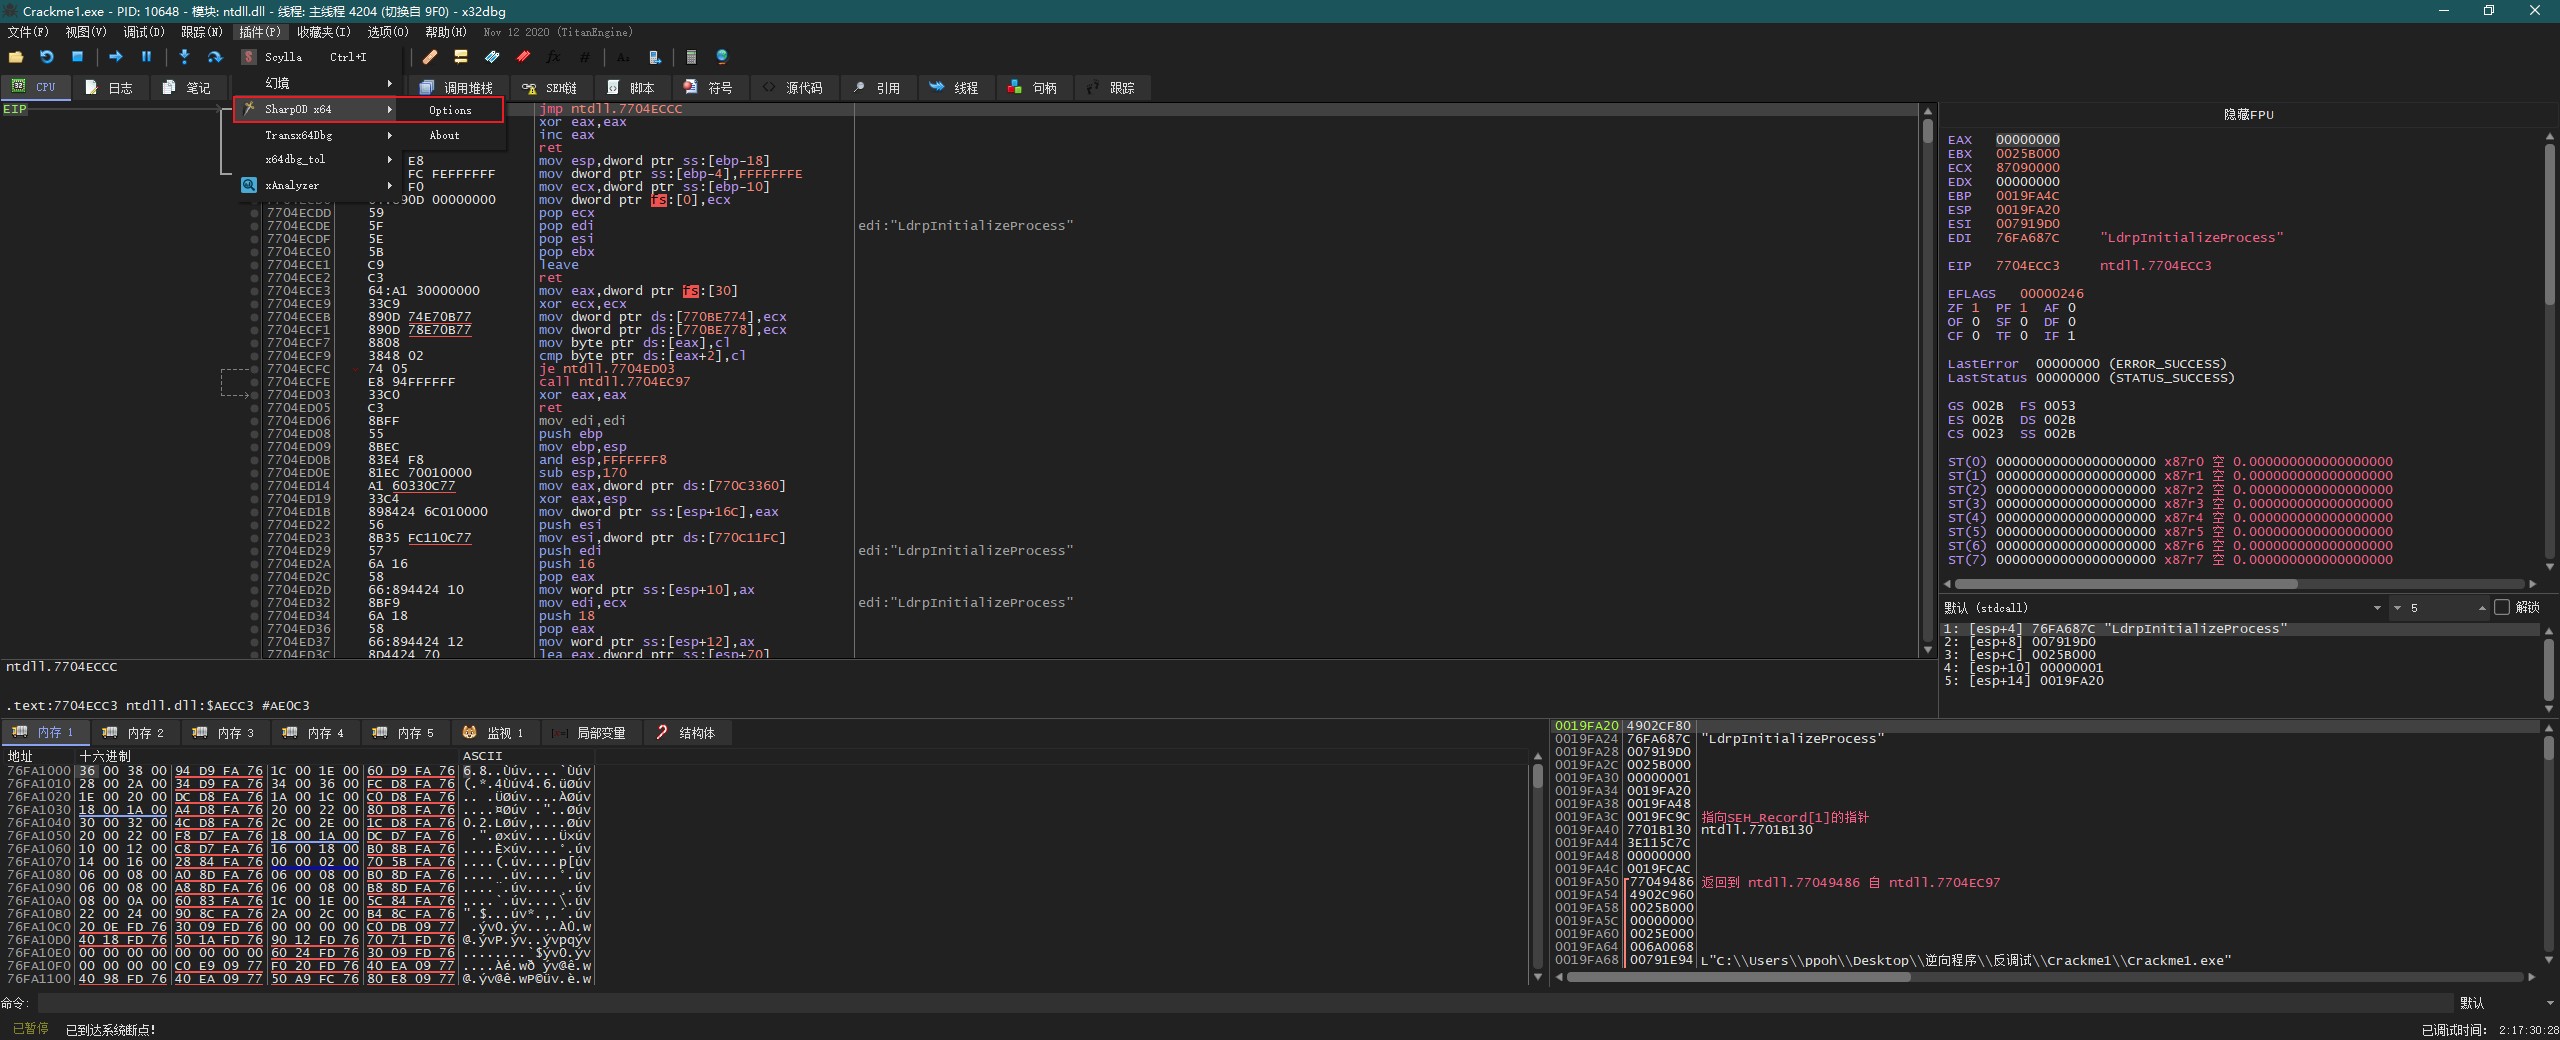Viewport: 2560px width, 1040px height.
Task: Click the restart debugging icon
Action: click(x=46, y=57)
